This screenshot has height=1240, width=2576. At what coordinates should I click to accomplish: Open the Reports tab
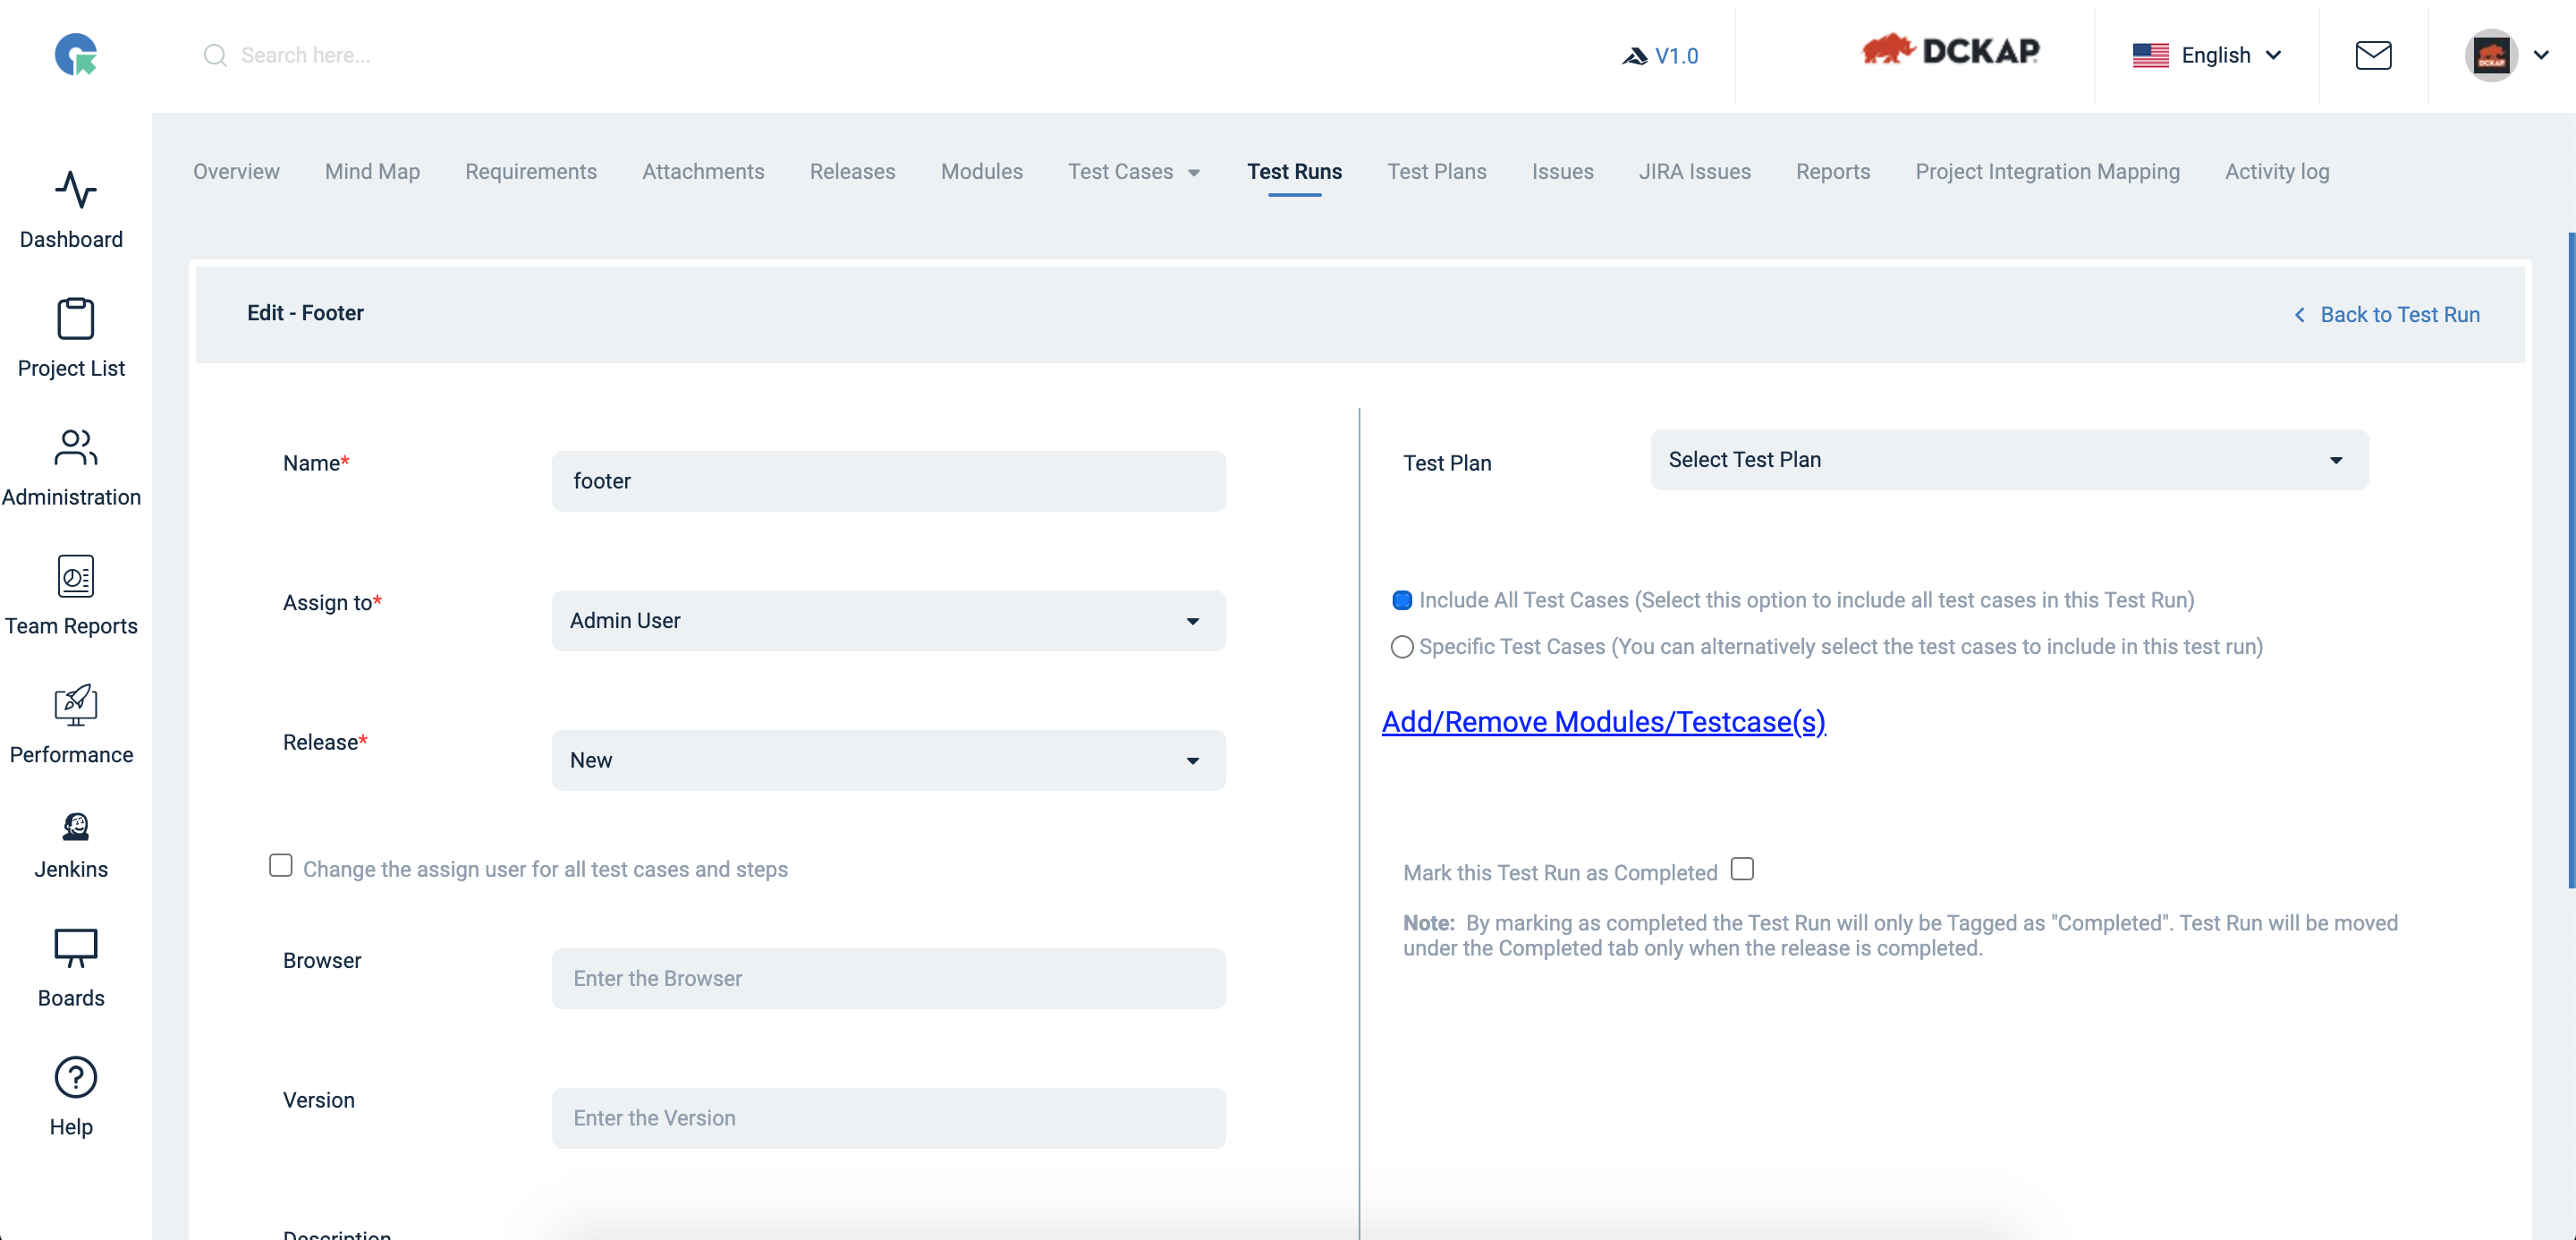tap(1832, 171)
